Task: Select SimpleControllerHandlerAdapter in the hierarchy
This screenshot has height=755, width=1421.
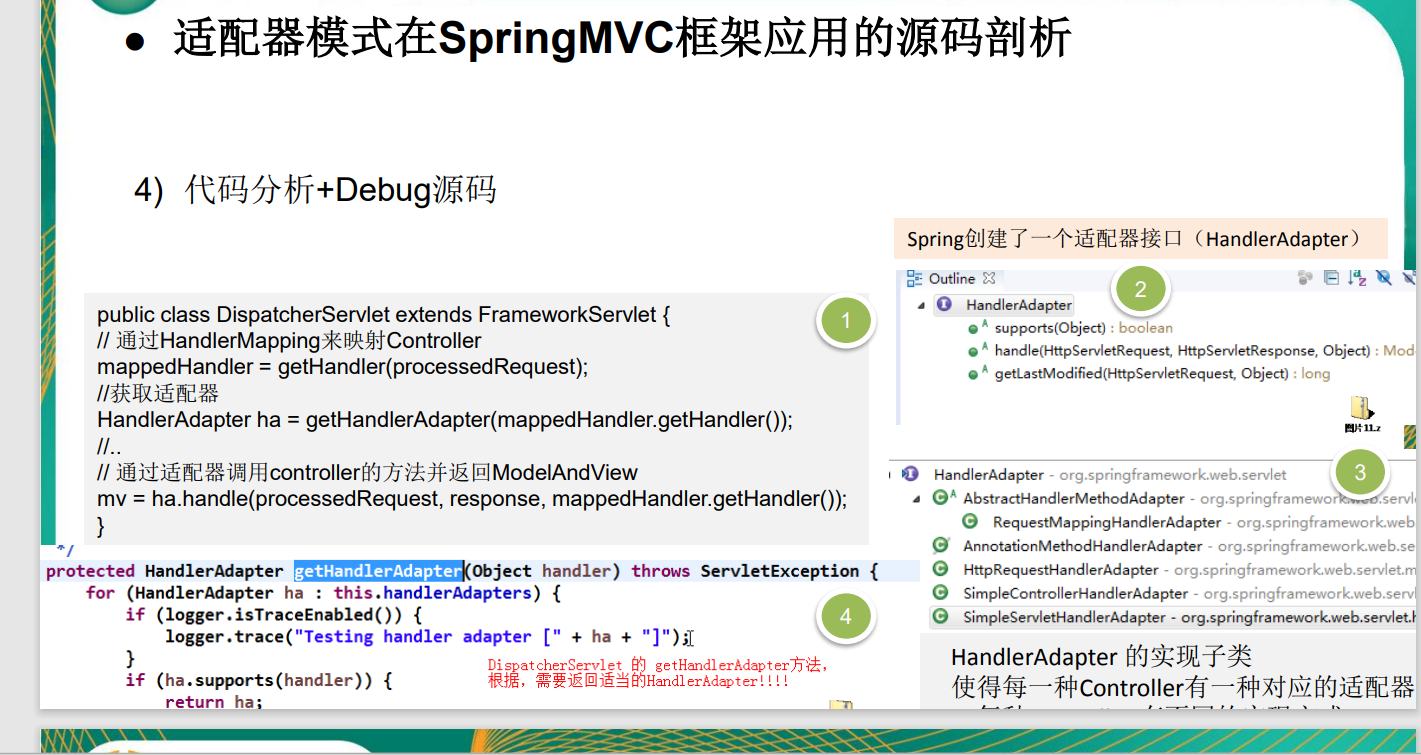Action: click(1075, 594)
